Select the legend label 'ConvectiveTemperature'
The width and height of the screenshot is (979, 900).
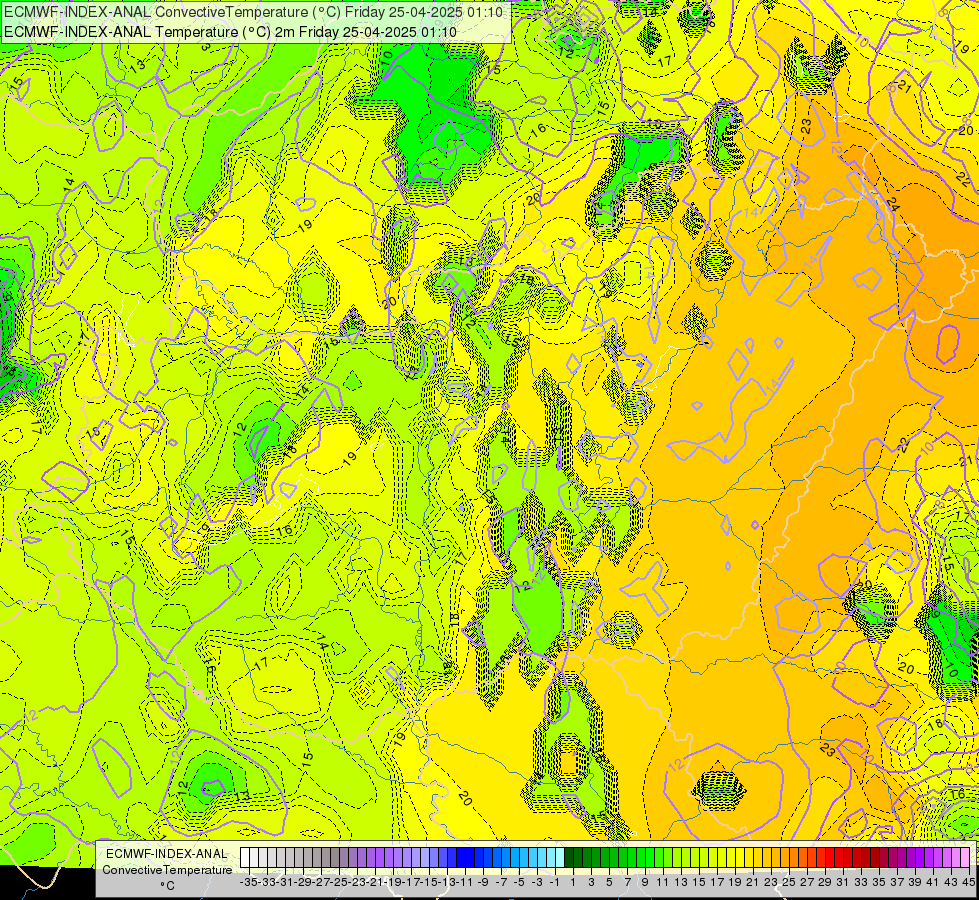pos(167,869)
